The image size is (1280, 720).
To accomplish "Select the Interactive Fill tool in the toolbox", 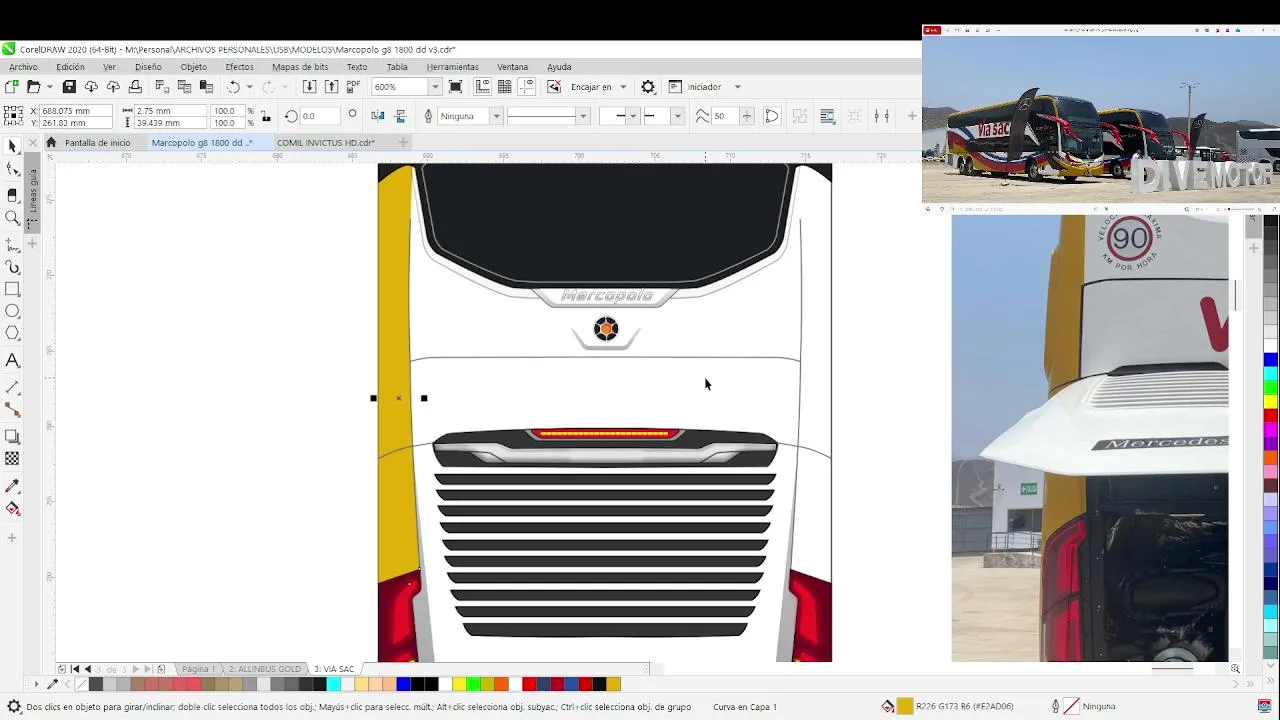I will [12, 509].
